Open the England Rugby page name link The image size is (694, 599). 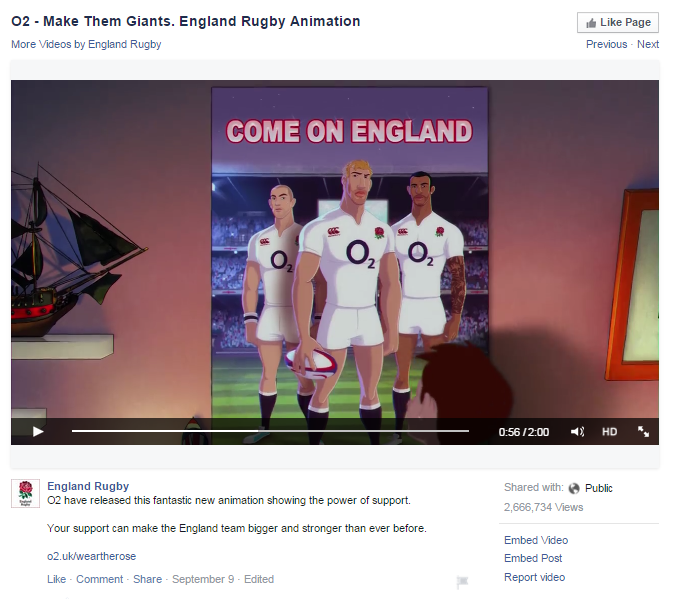(88, 486)
